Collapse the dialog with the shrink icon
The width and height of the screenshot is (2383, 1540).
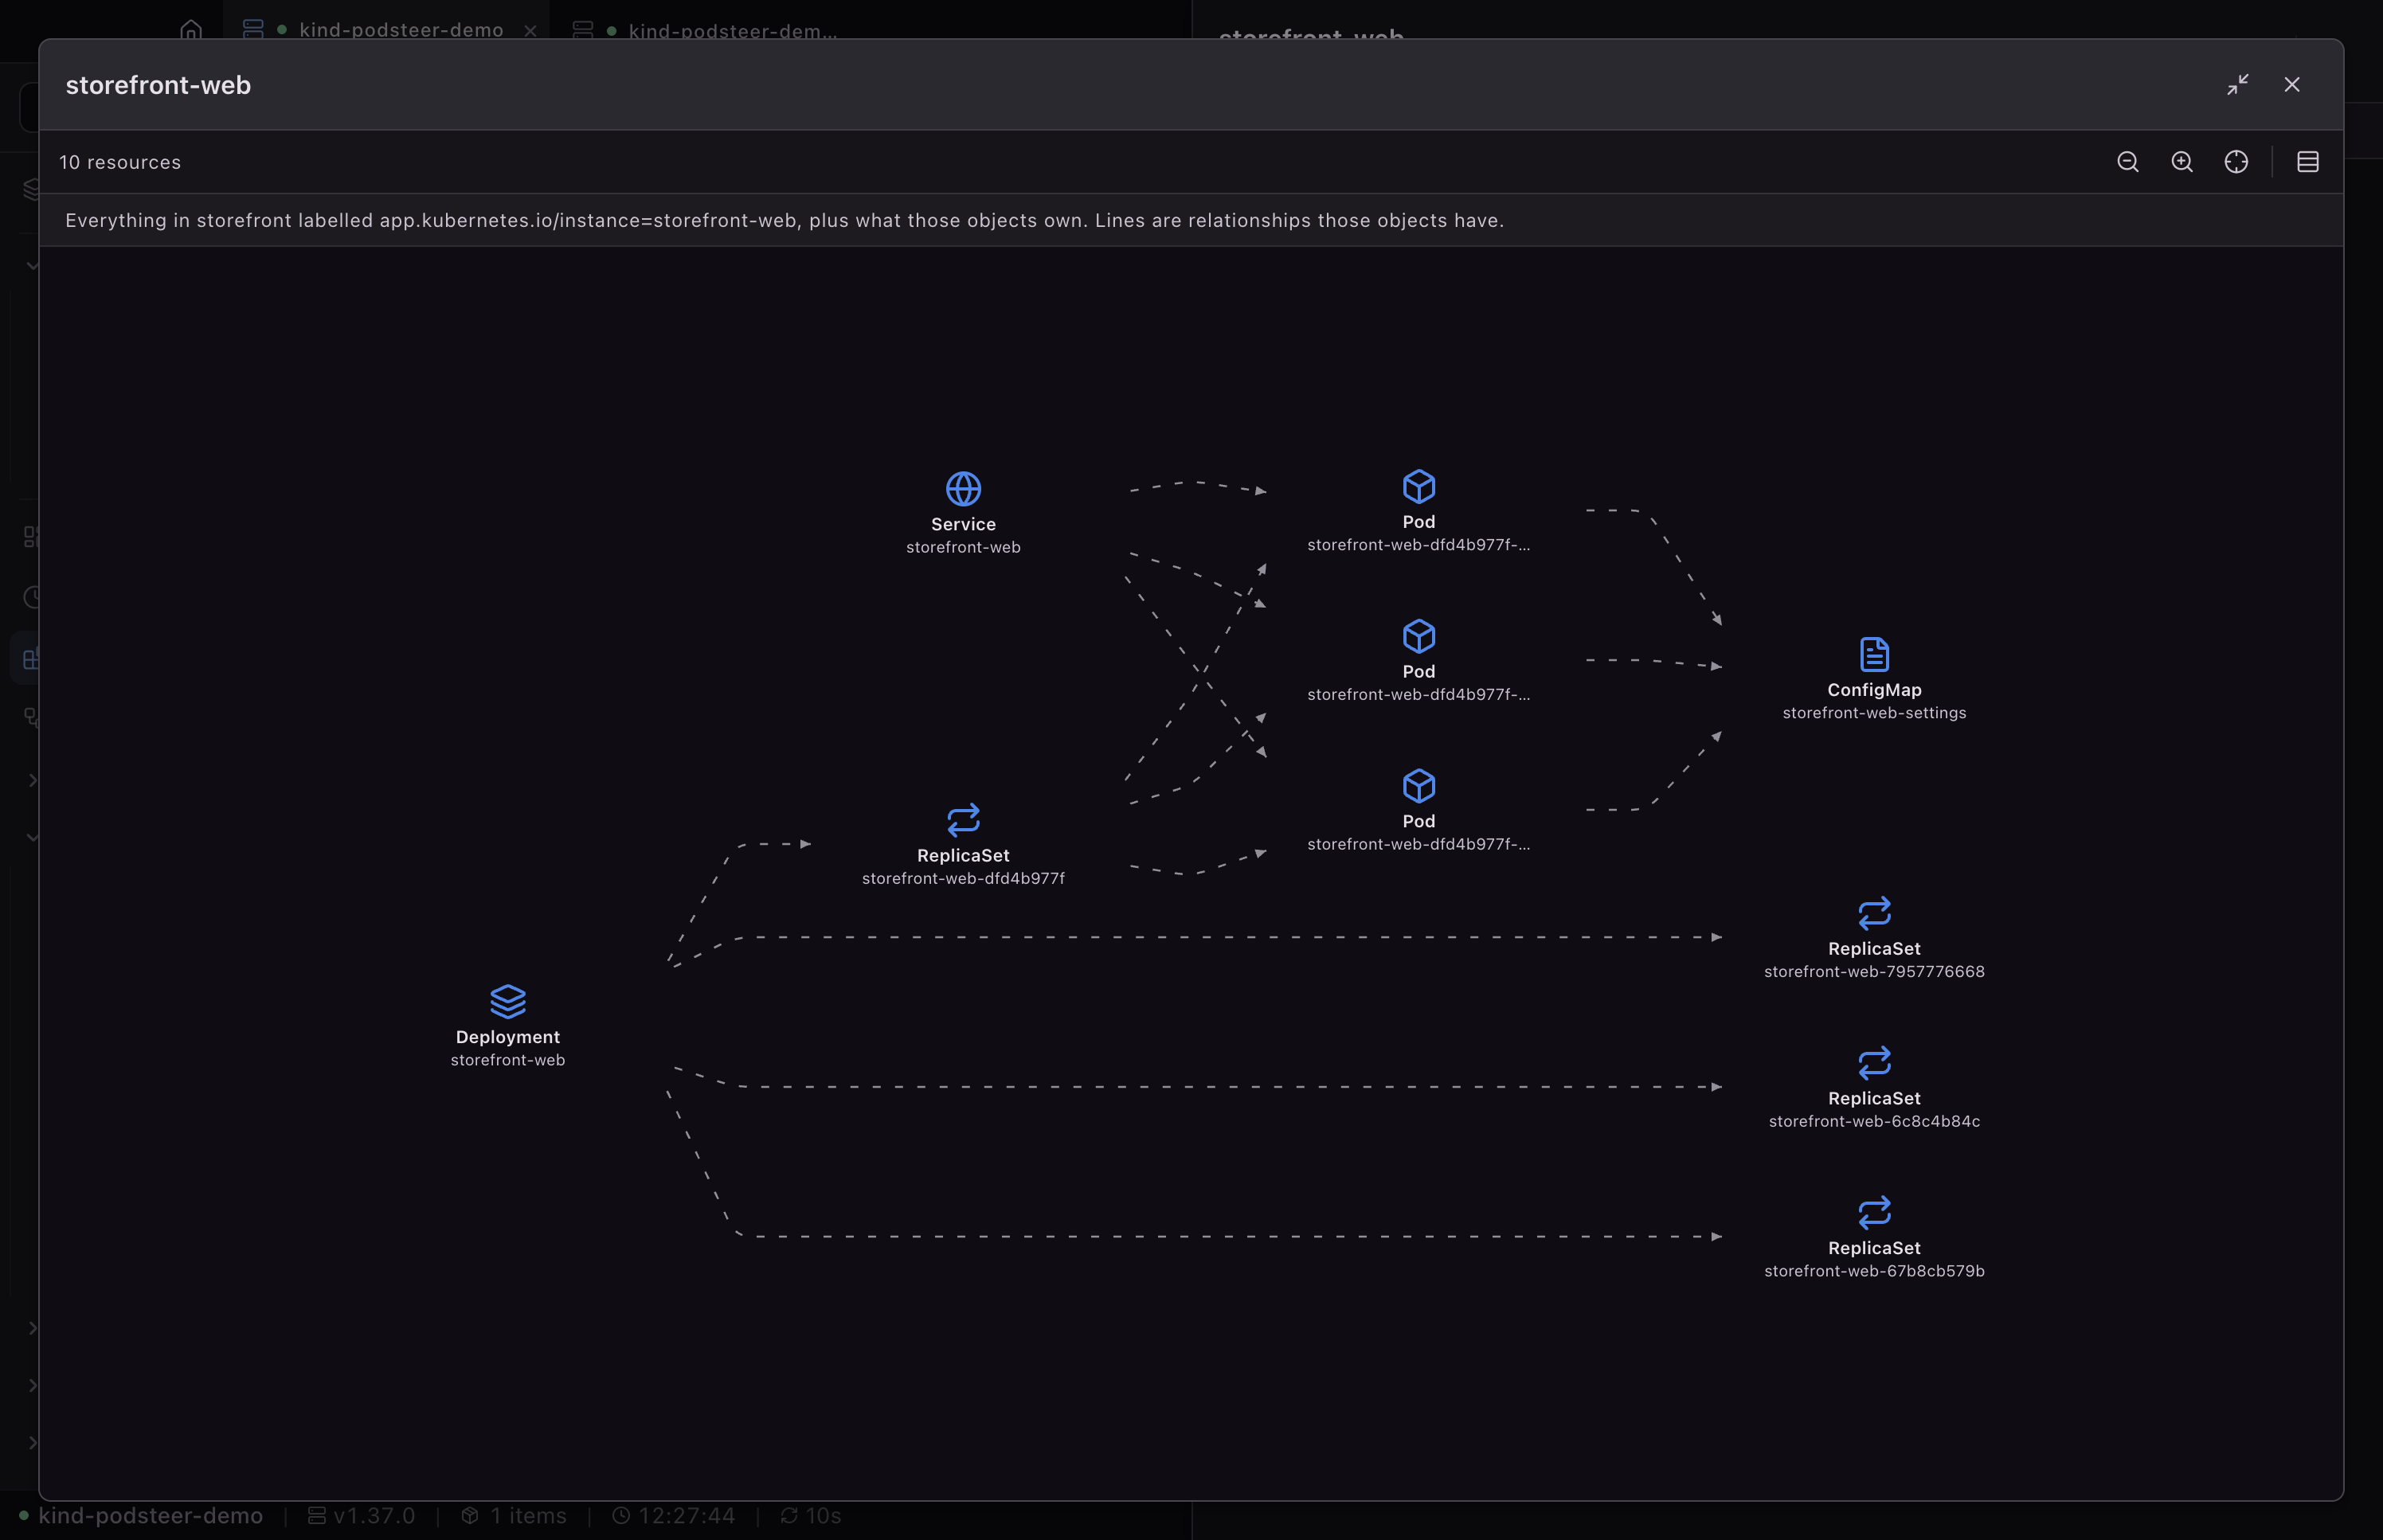(x=2238, y=85)
